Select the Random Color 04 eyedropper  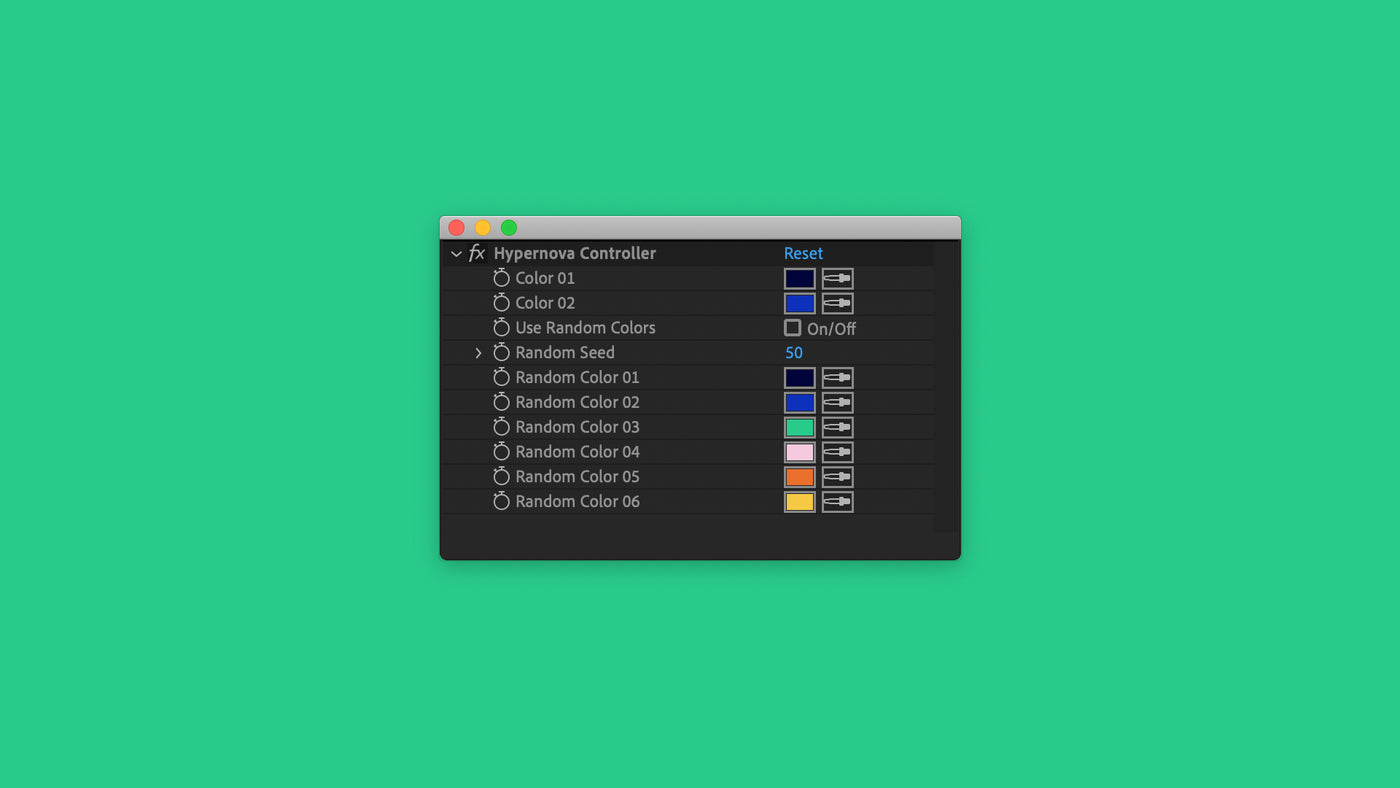[x=838, y=452]
